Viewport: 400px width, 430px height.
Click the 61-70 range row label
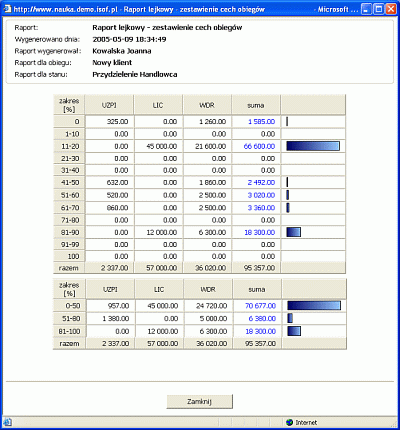coord(69,208)
